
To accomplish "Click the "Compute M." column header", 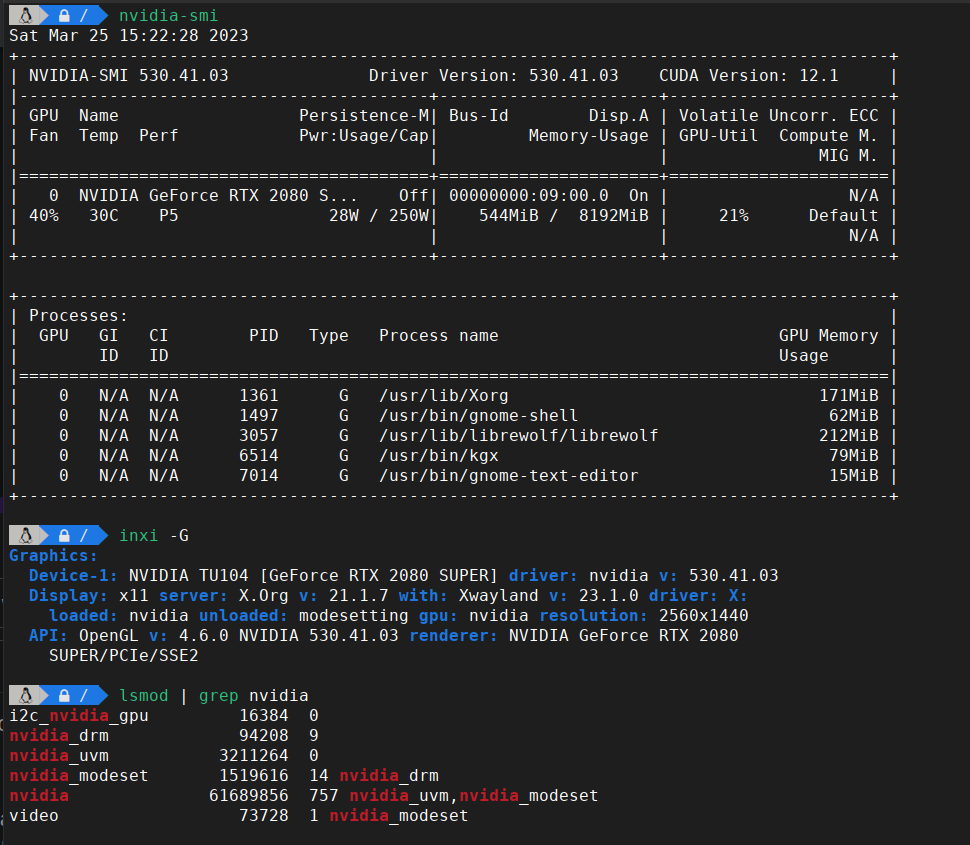I will 828,135.
